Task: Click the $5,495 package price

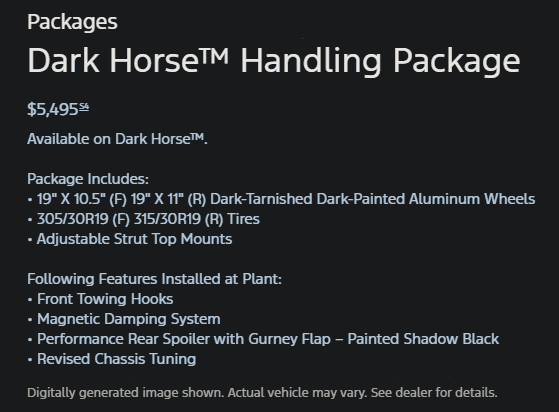Action: pyautogui.click(x=53, y=109)
